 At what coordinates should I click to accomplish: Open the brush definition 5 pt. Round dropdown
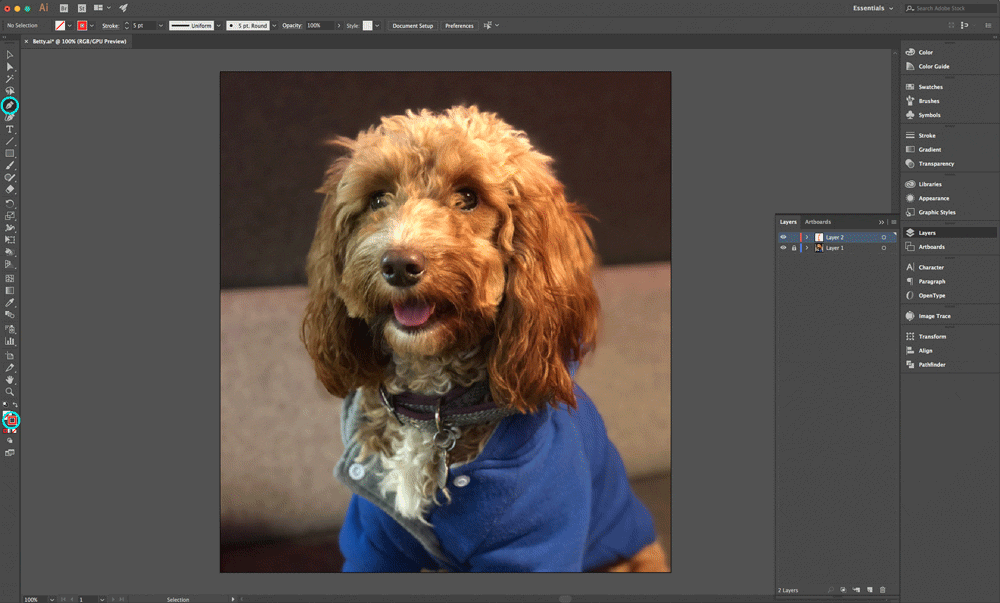click(x=249, y=25)
